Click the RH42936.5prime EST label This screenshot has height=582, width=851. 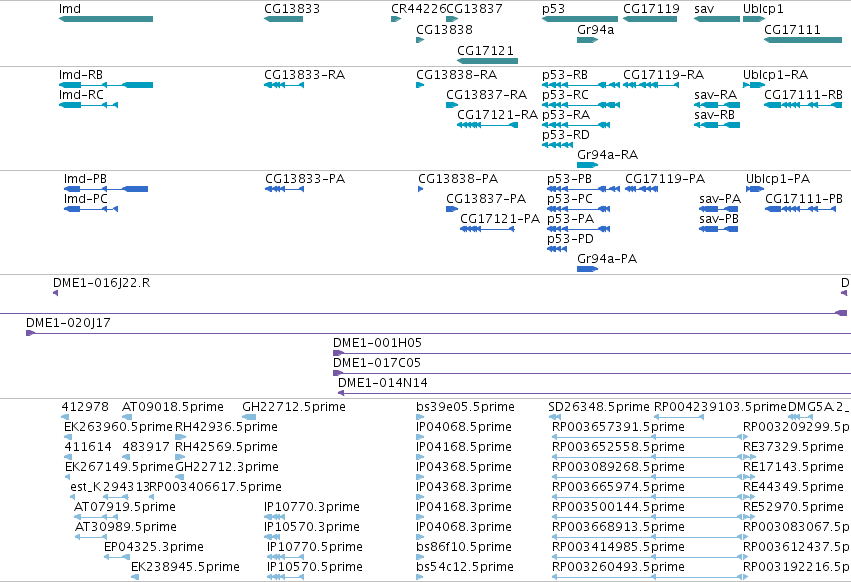[226, 427]
